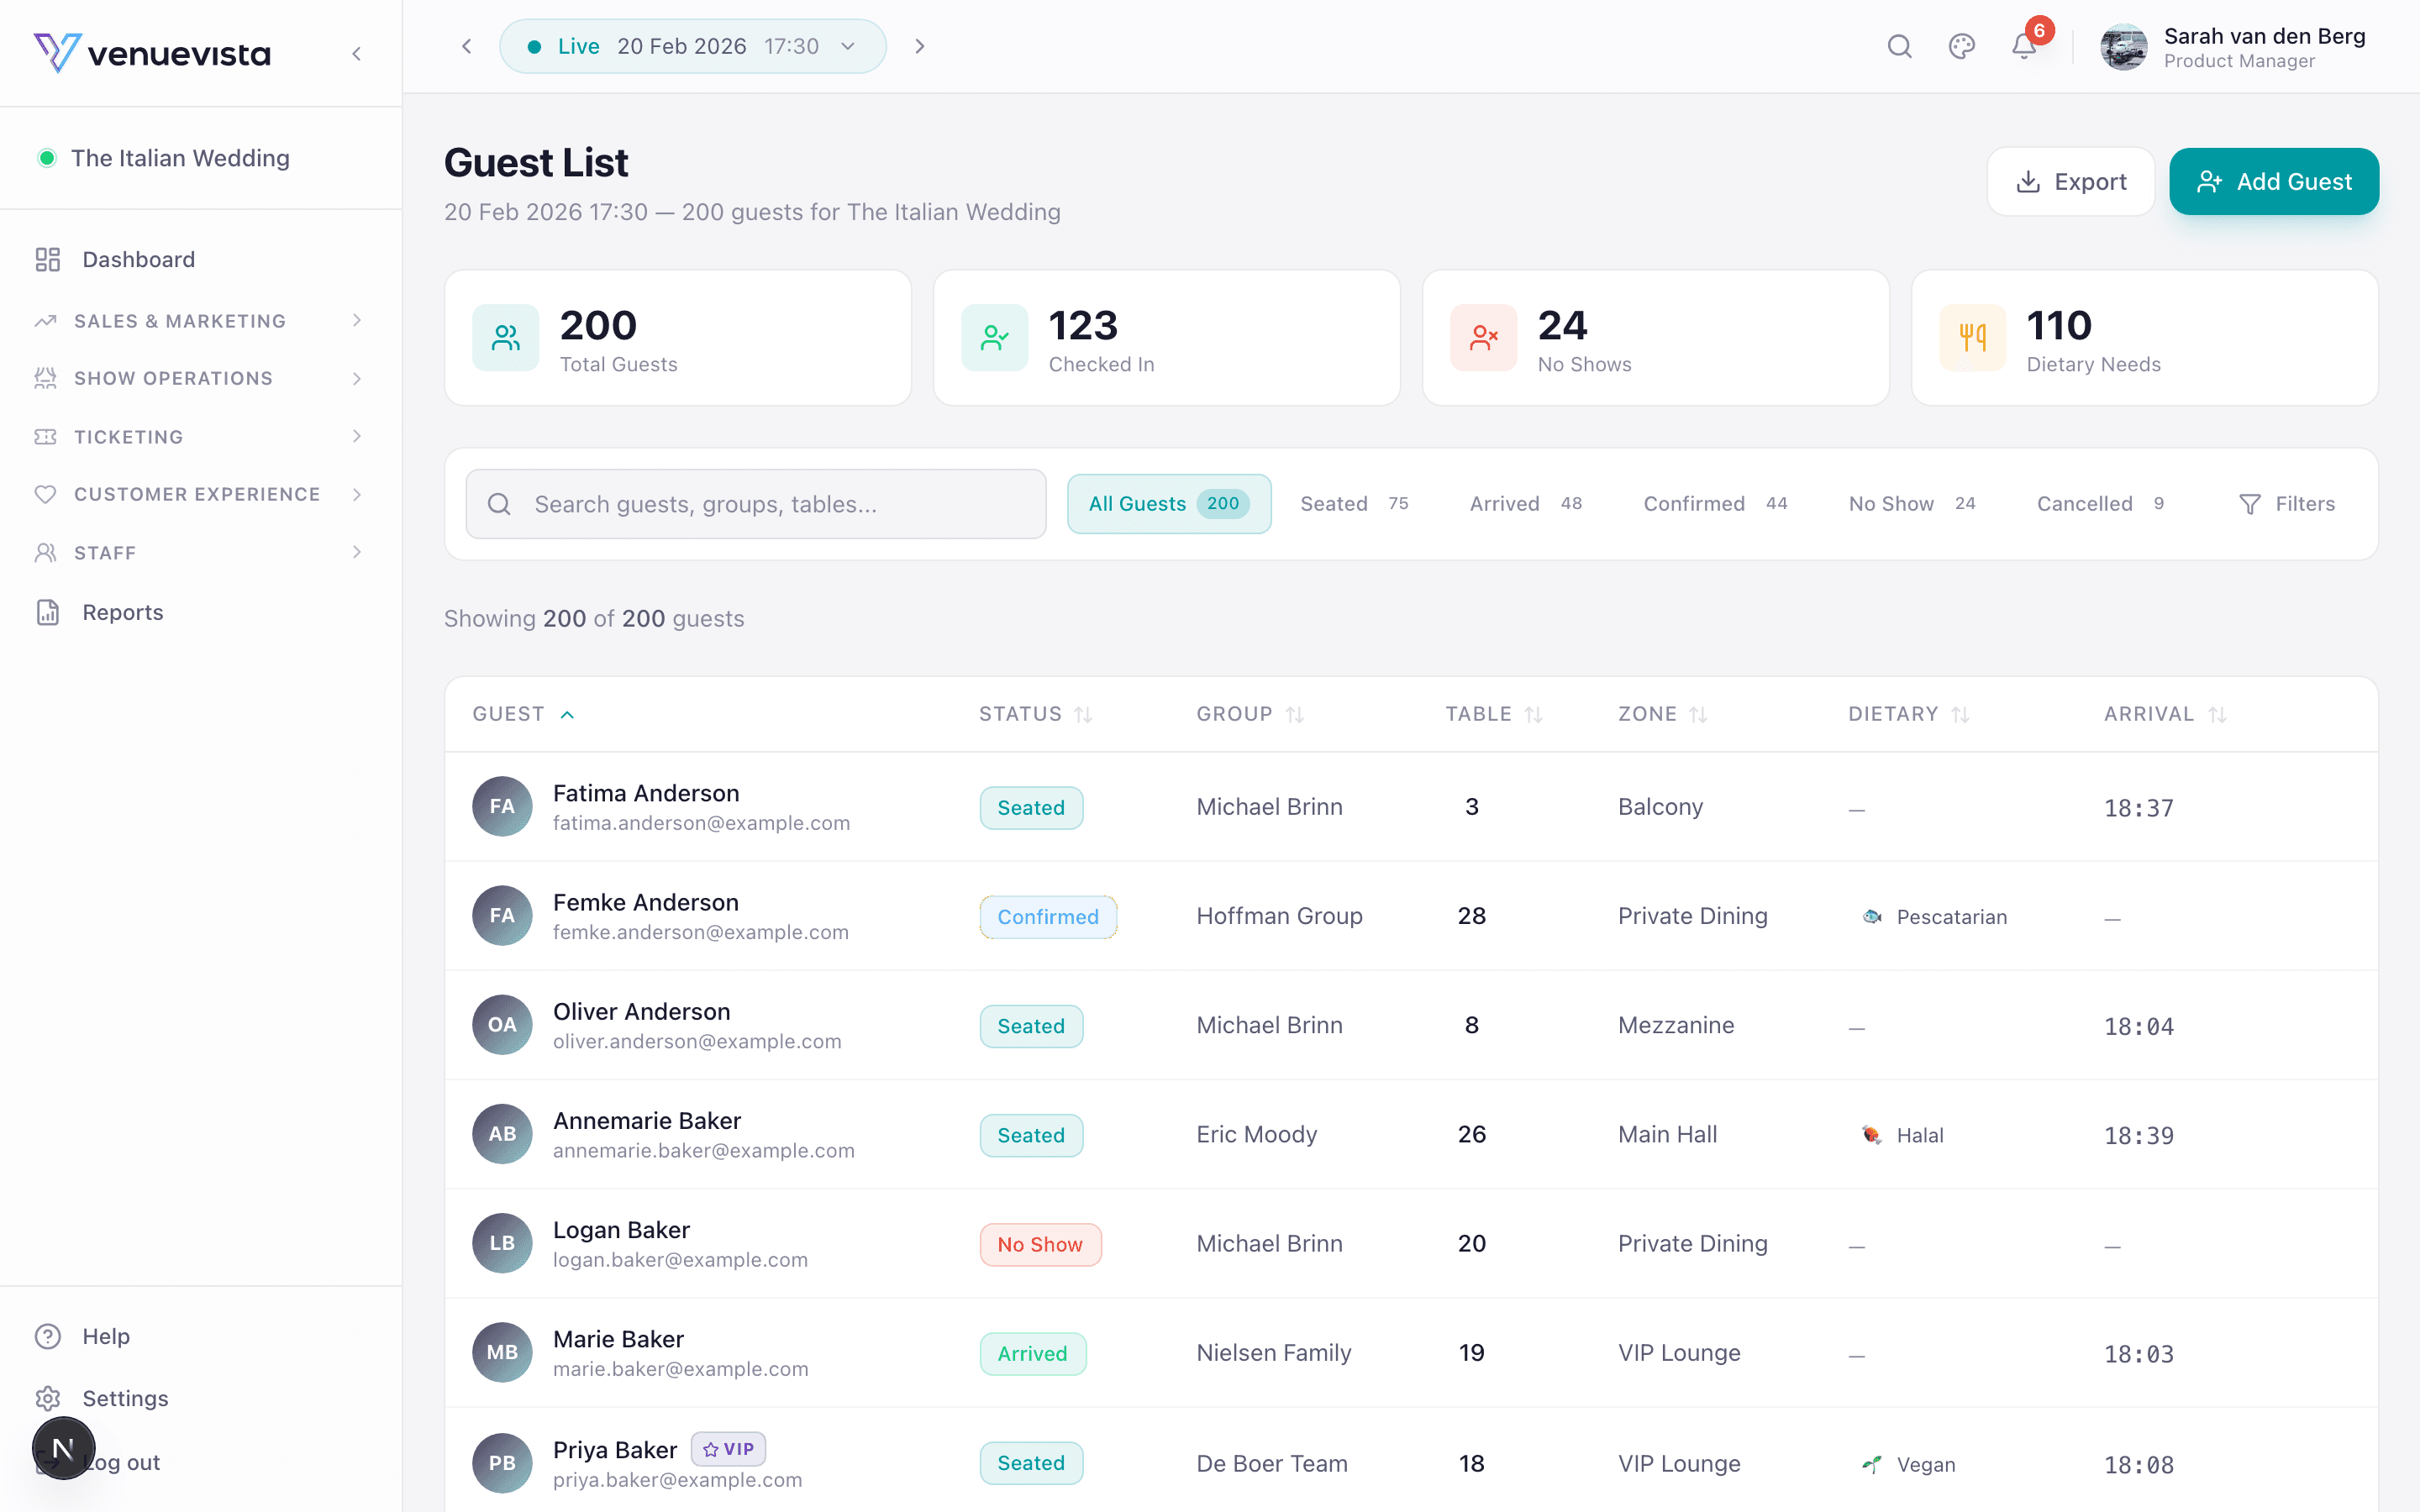
Task: Collapse the sidebar with the chevron arrow
Action: pos(357,53)
